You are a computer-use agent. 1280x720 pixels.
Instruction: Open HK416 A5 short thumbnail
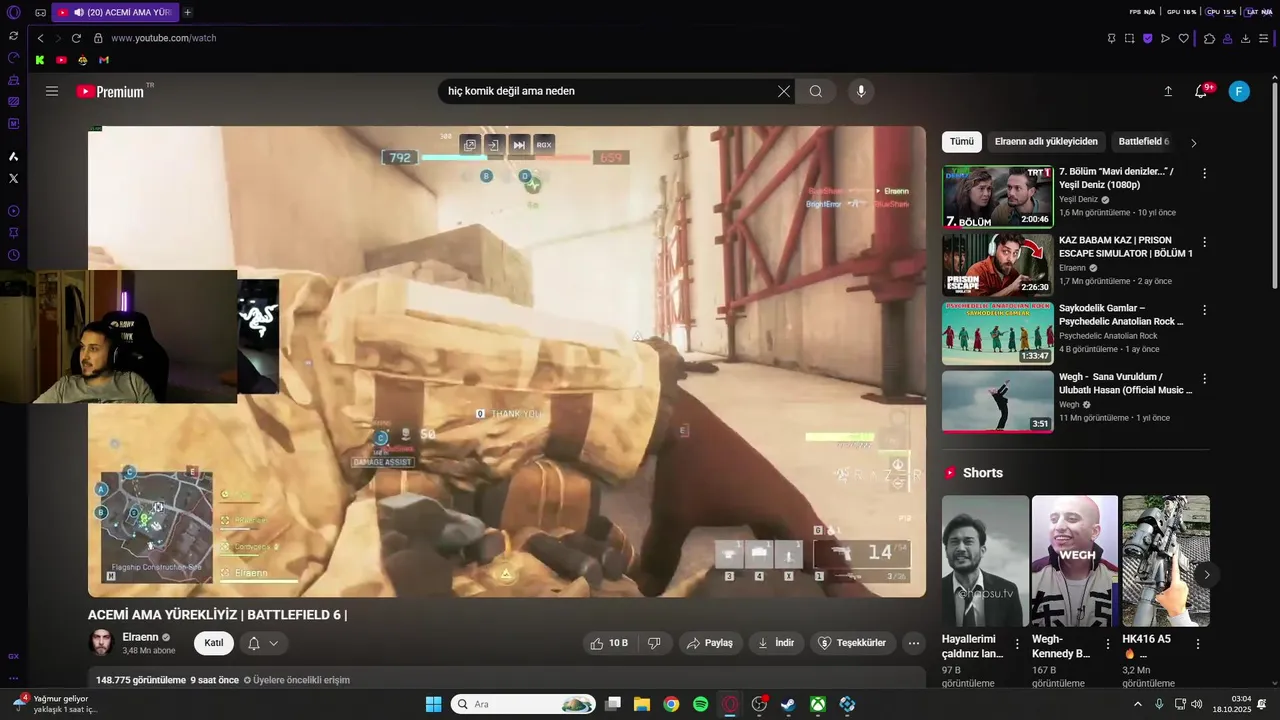pyautogui.click(x=1166, y=561)
